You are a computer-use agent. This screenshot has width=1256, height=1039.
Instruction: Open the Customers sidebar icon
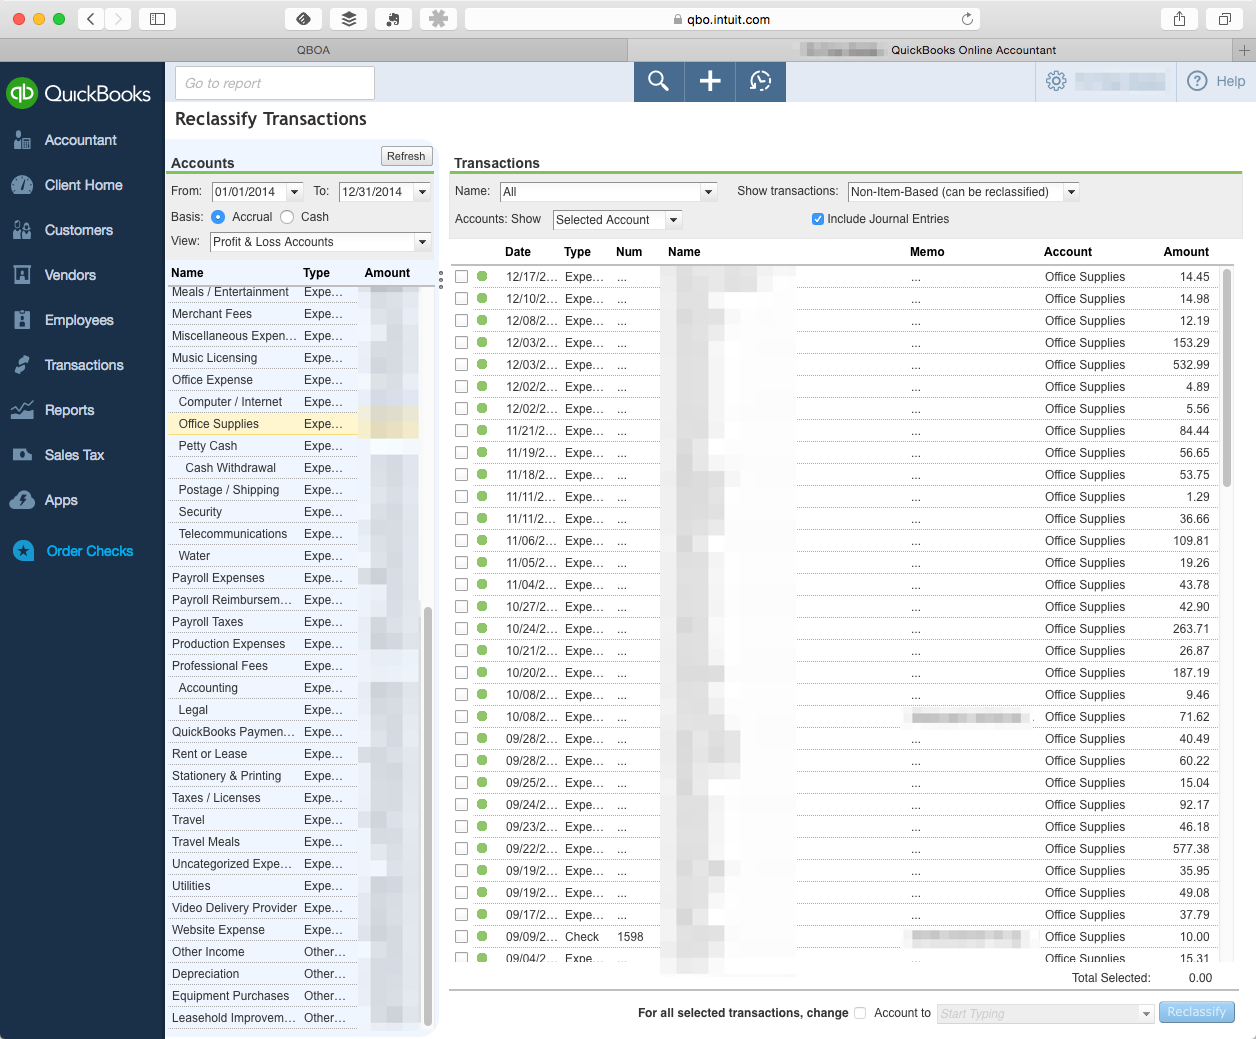tap(22, 230)
